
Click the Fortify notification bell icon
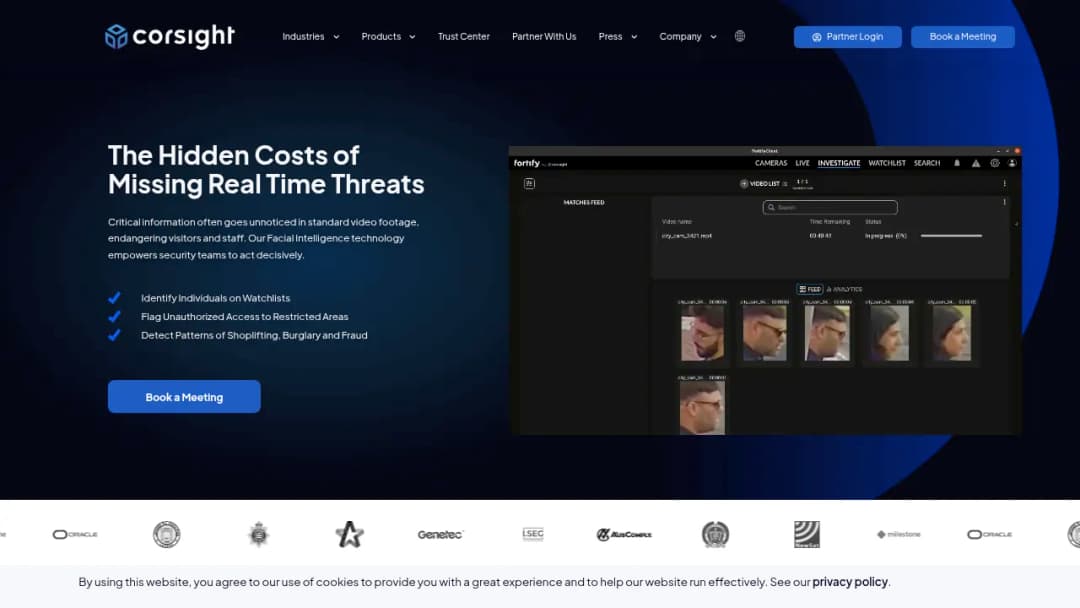[957, 163]
